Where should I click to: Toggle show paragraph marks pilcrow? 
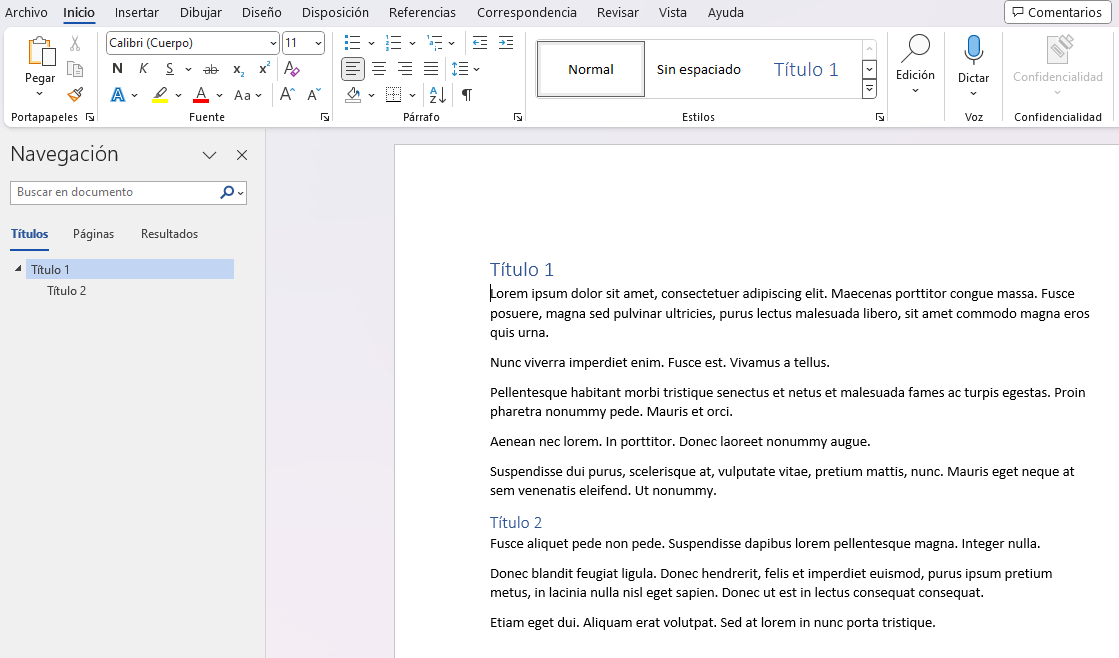click(466, 95)
